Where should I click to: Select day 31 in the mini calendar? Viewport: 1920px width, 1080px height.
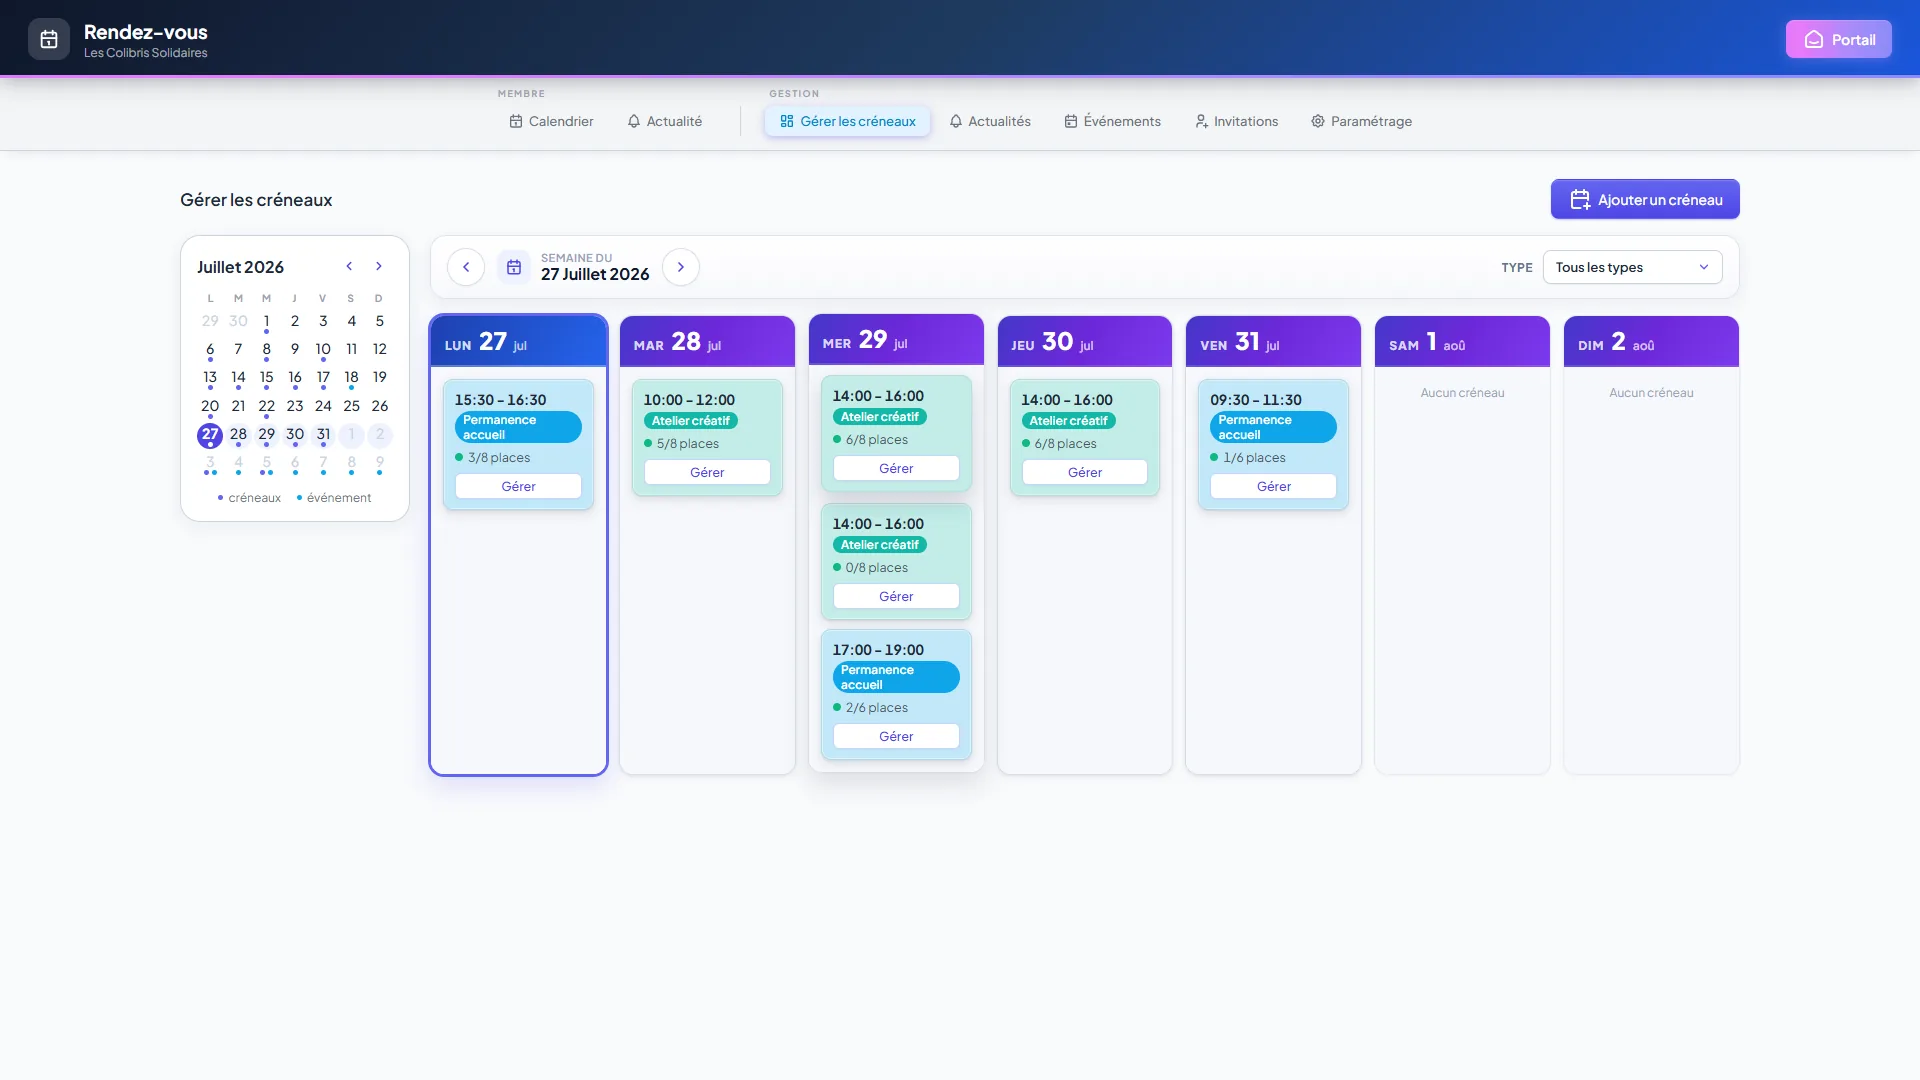tap(323, 435)
